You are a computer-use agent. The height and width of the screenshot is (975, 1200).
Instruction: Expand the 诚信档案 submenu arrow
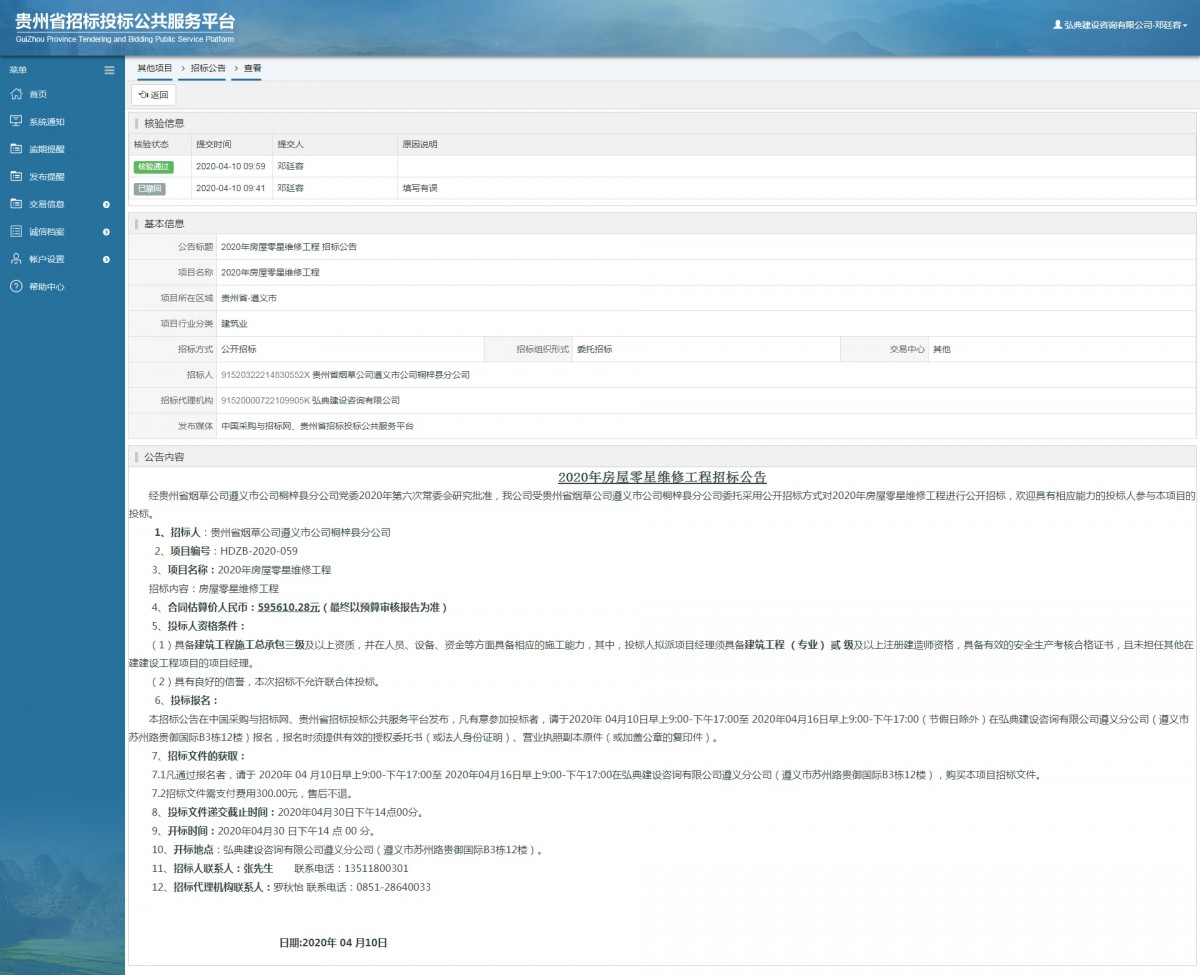pos(107,232)
